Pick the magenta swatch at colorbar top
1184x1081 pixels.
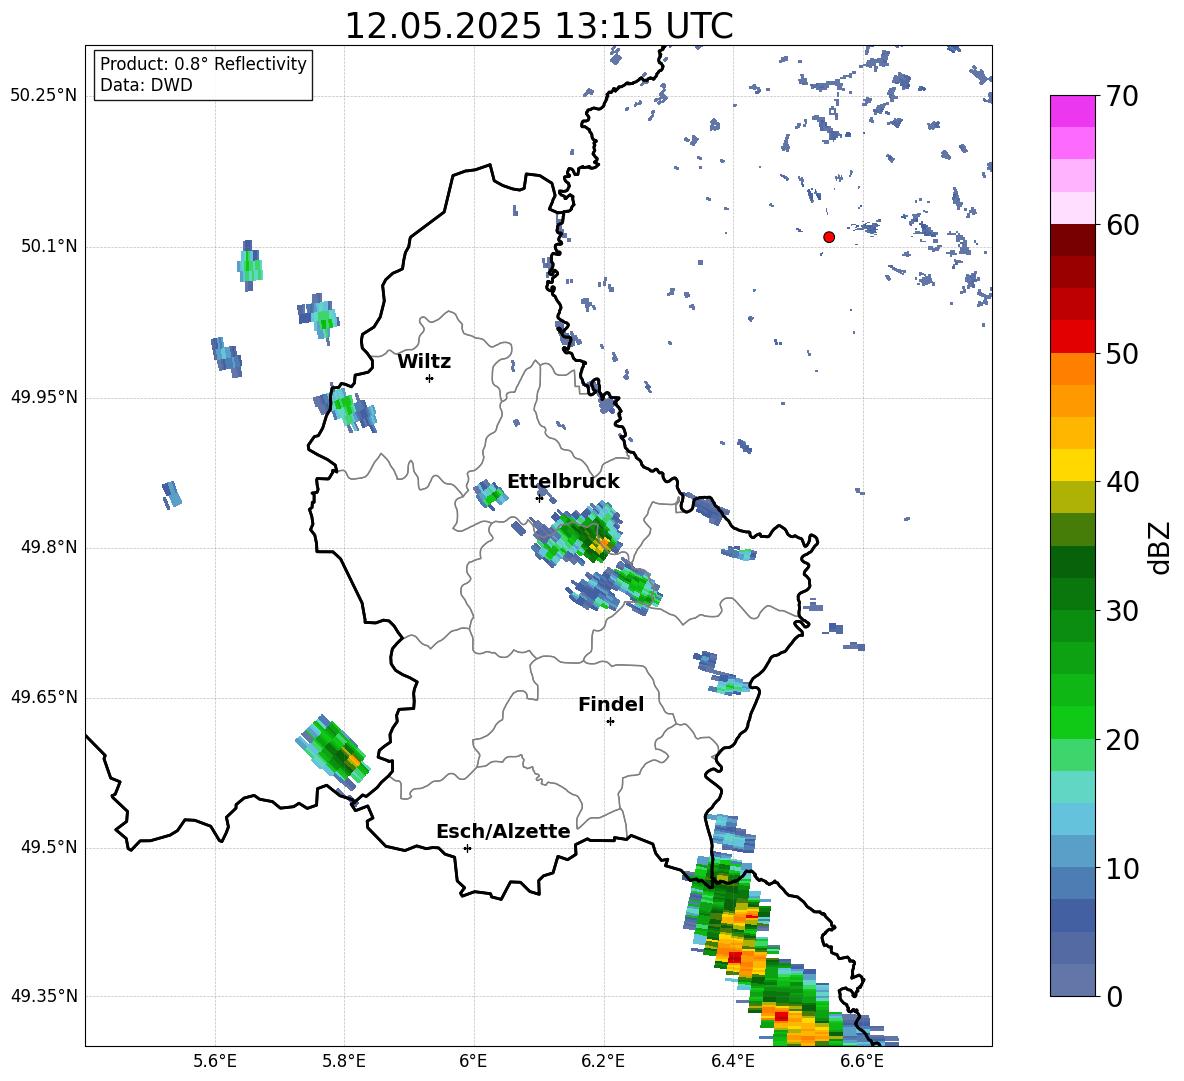[1072, 112]
